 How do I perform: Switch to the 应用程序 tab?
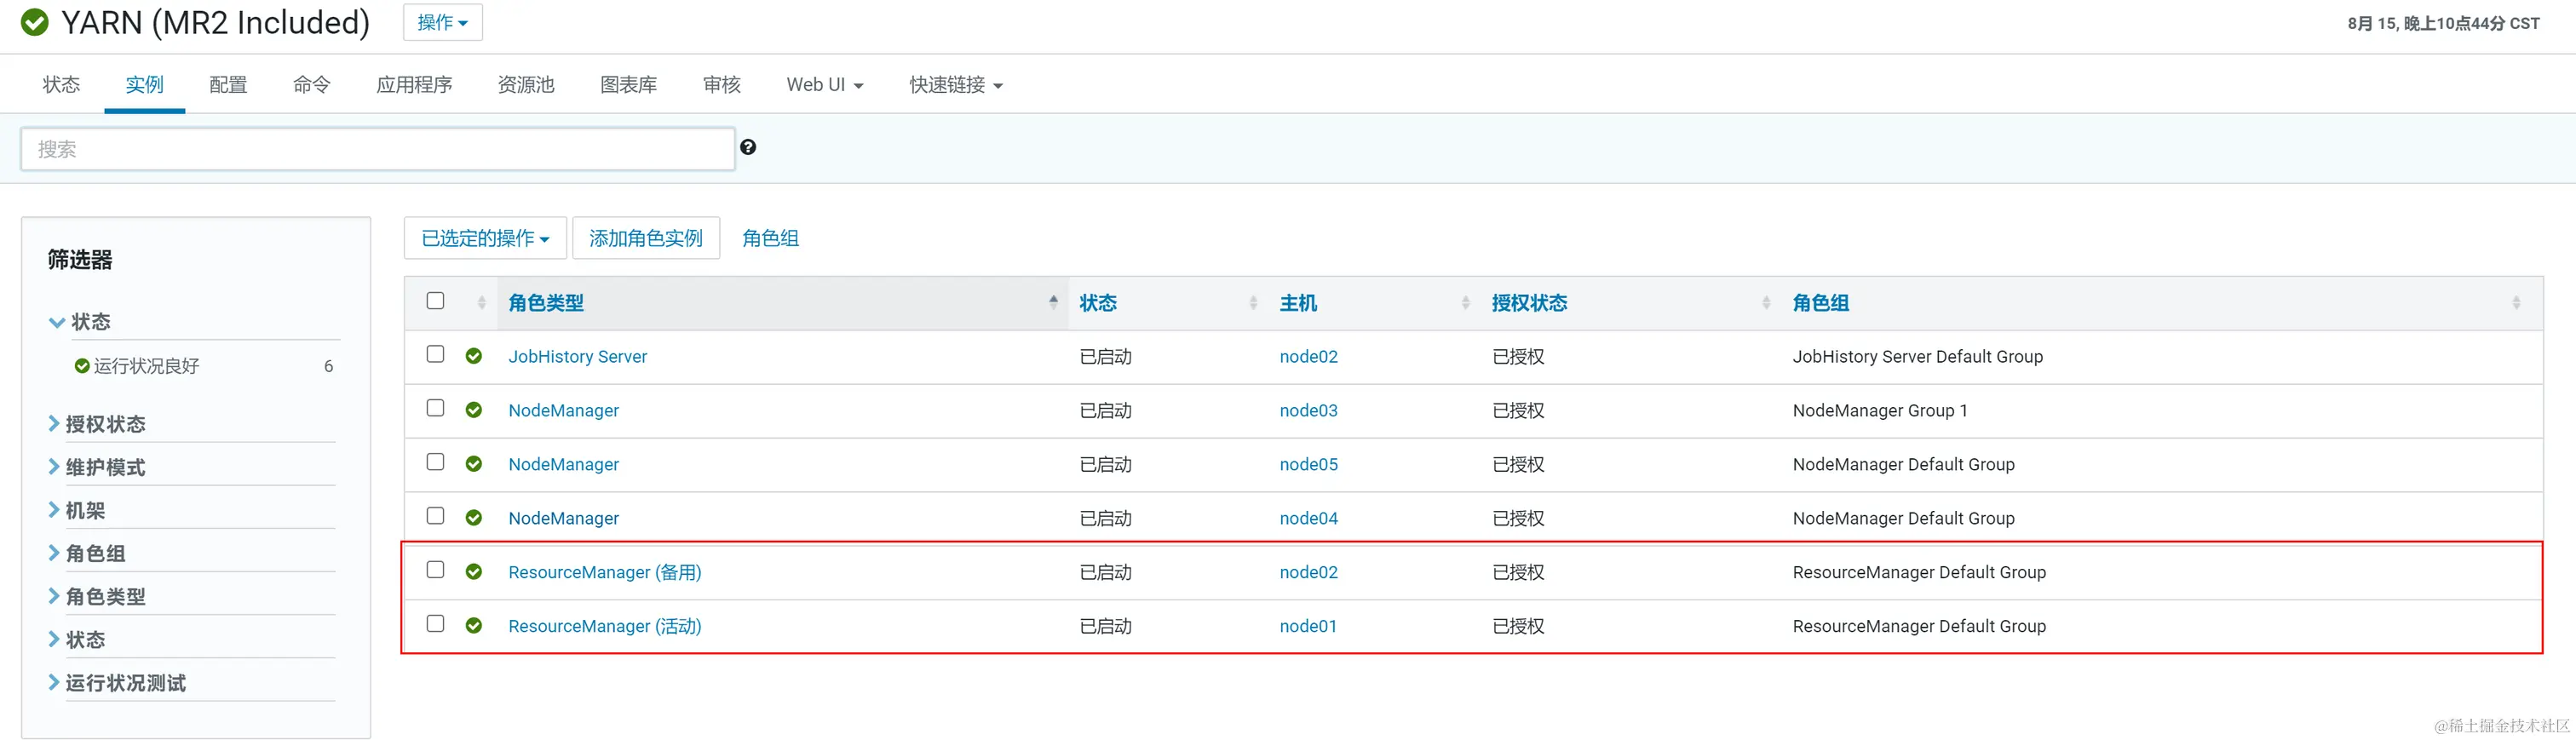(x=414, y=85)
